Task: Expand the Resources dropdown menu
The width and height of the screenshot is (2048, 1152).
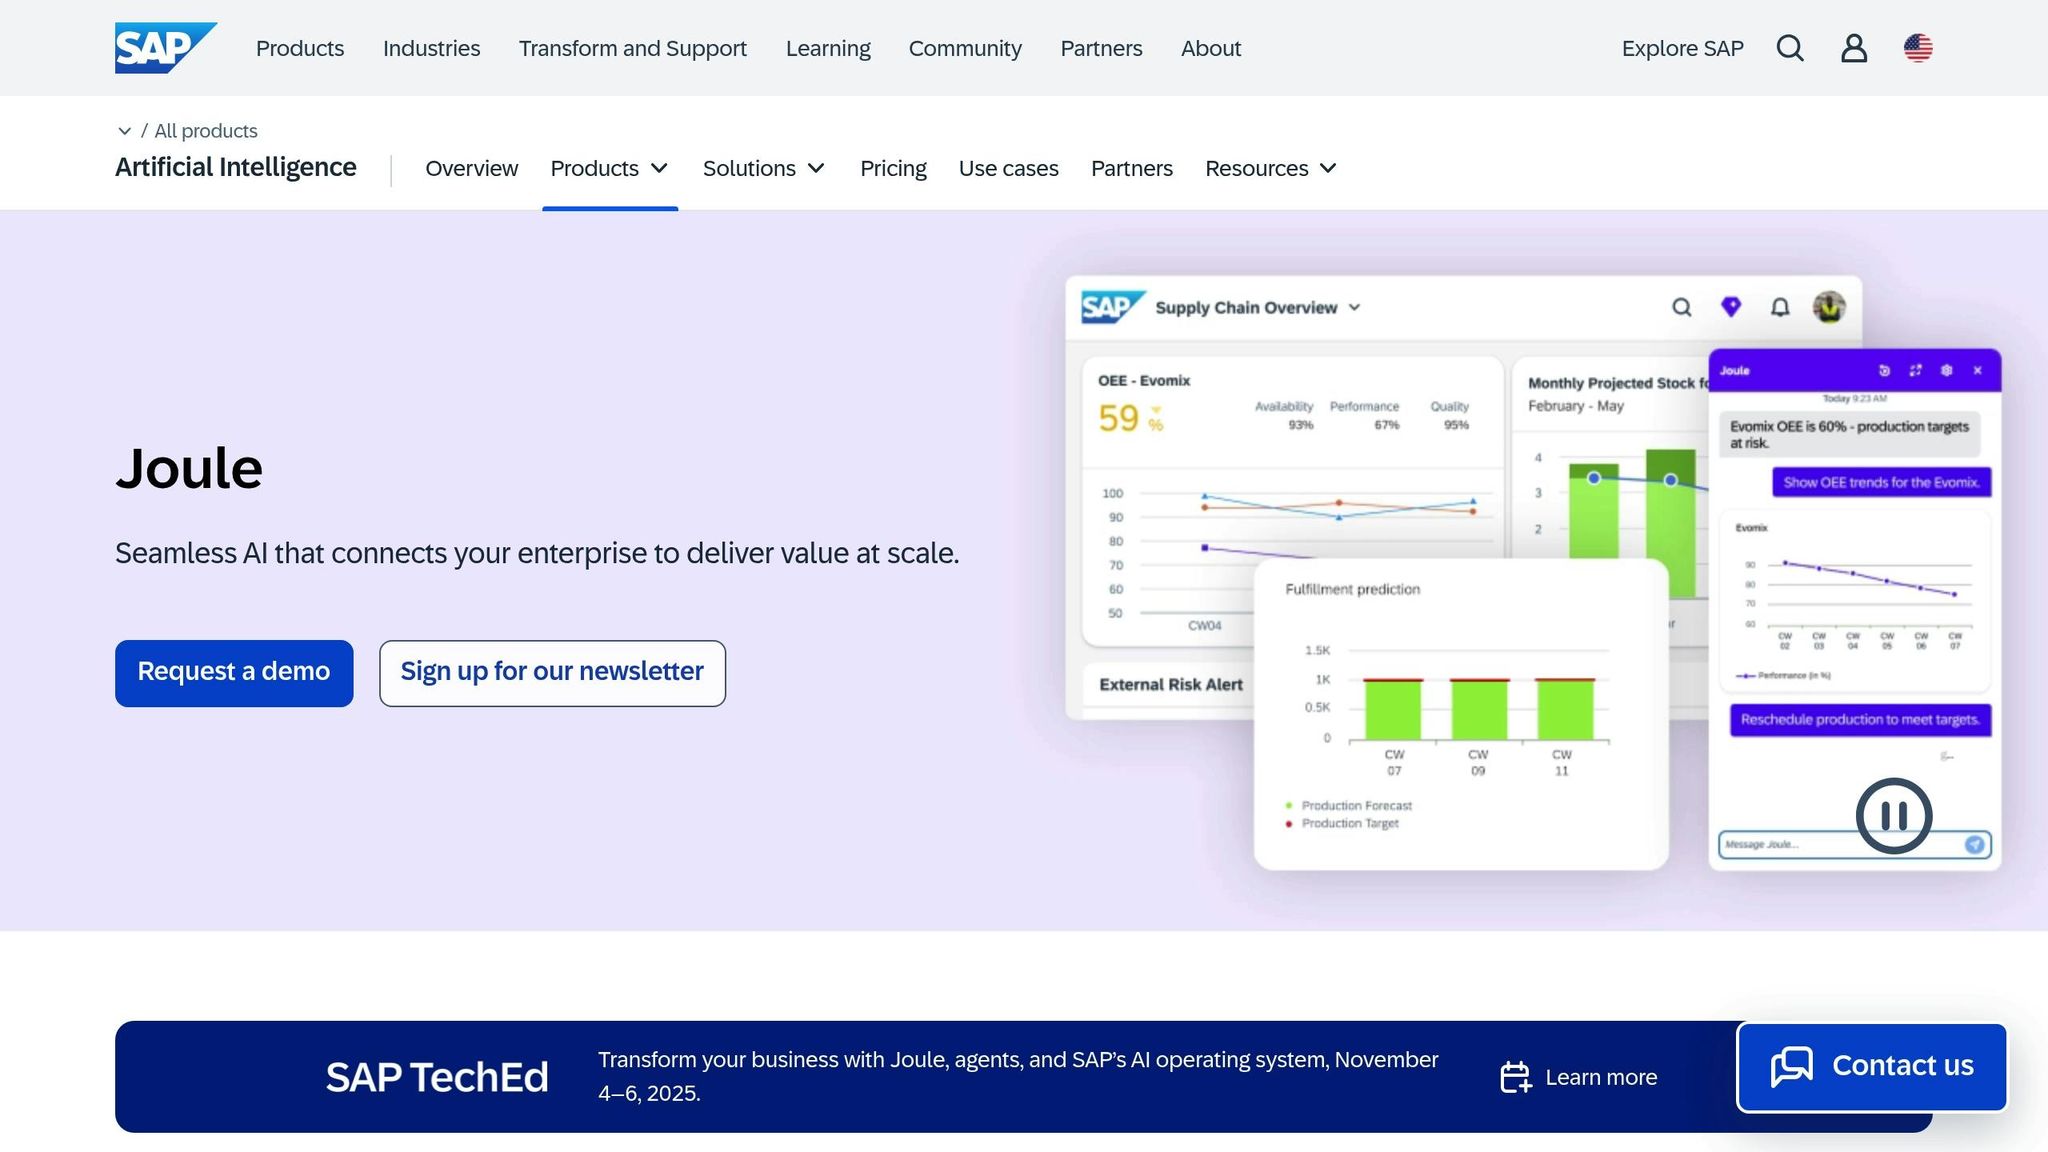Action: coord(1270,168)
